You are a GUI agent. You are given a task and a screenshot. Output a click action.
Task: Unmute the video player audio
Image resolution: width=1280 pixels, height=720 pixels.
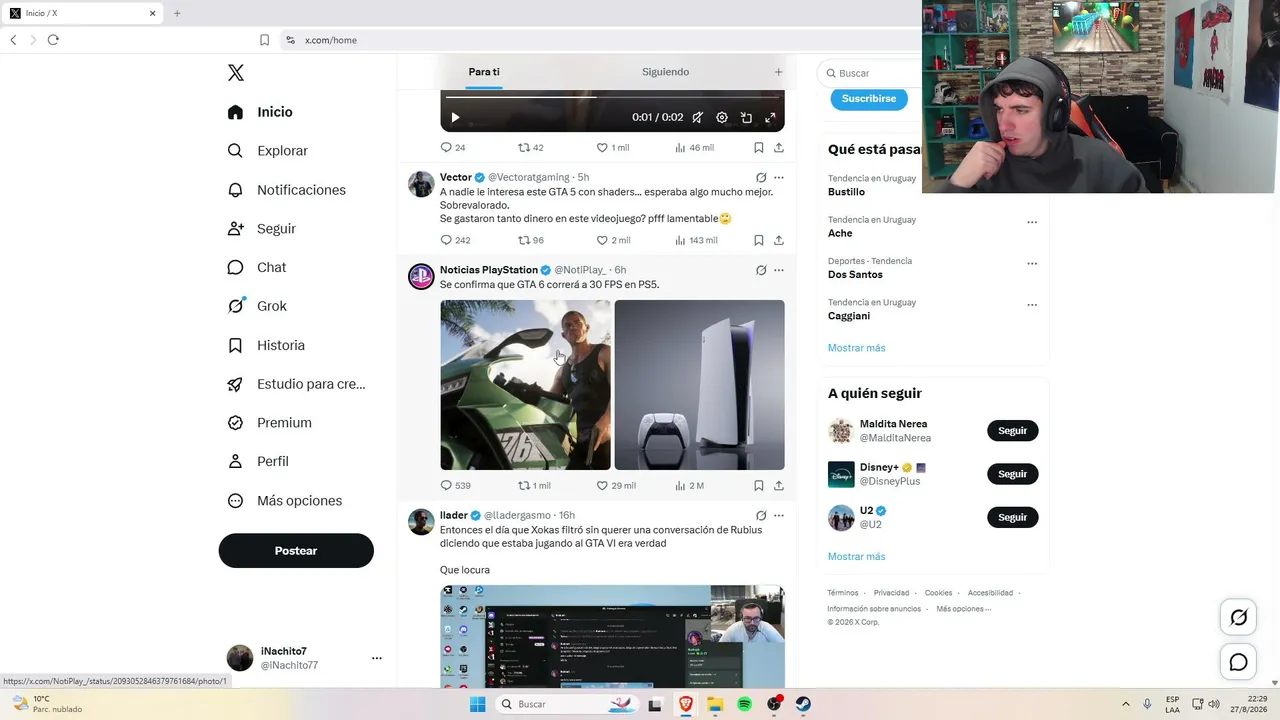[698, 118]
